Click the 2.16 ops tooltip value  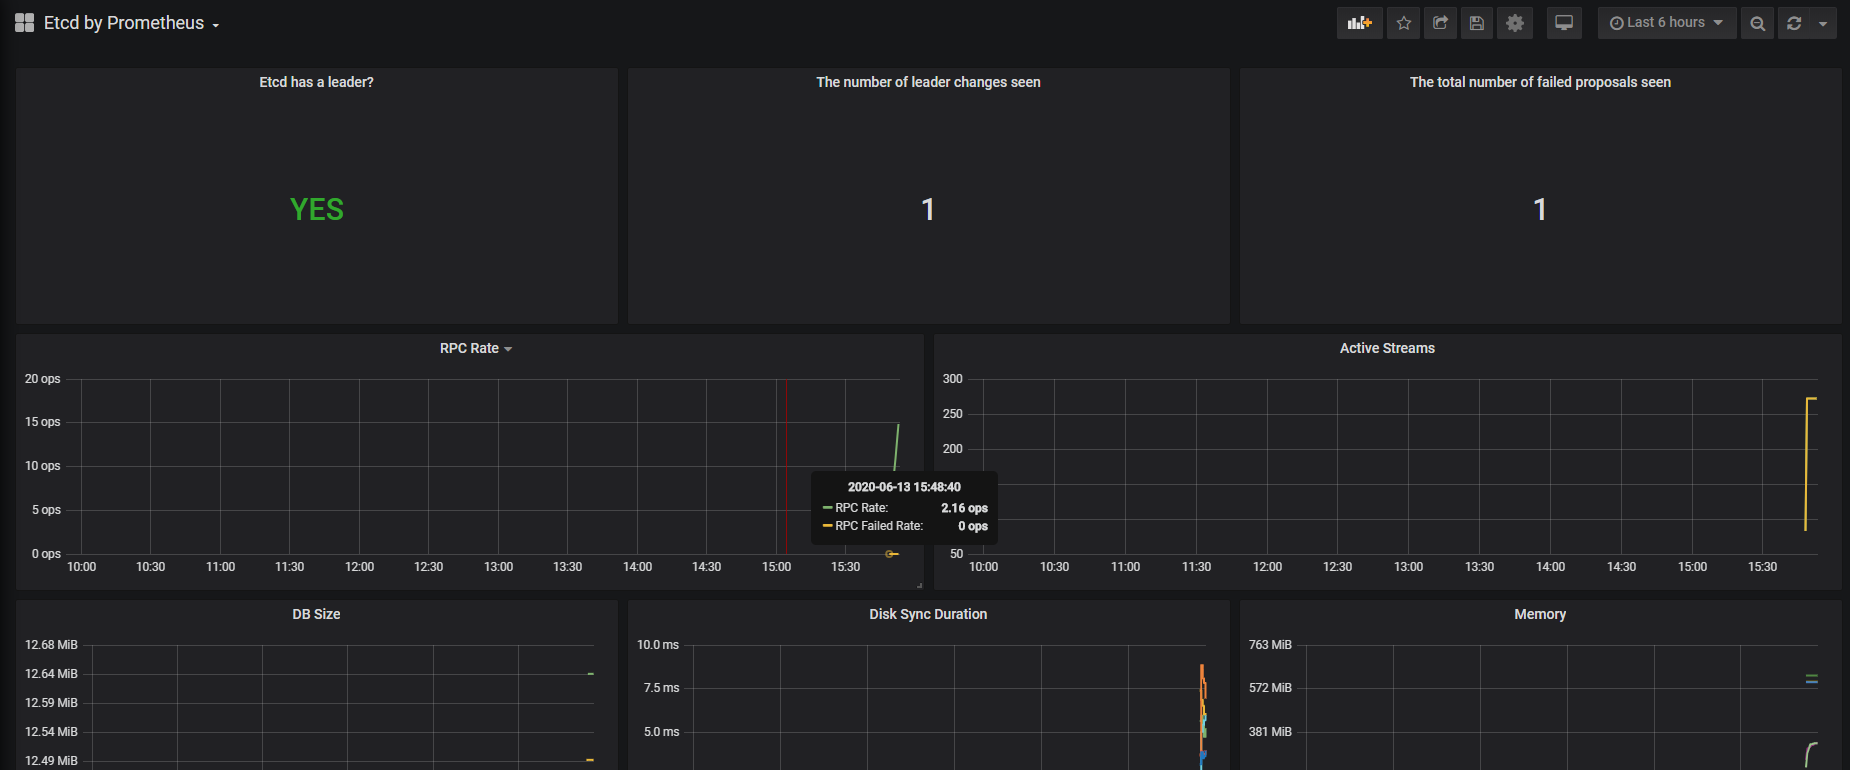tap(964, 508)
